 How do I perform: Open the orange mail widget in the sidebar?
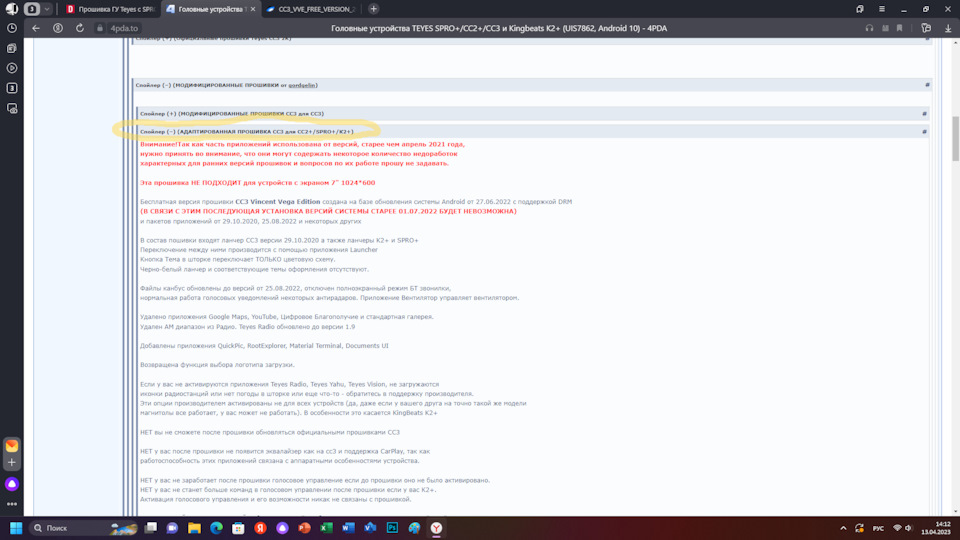coord(12,445)
